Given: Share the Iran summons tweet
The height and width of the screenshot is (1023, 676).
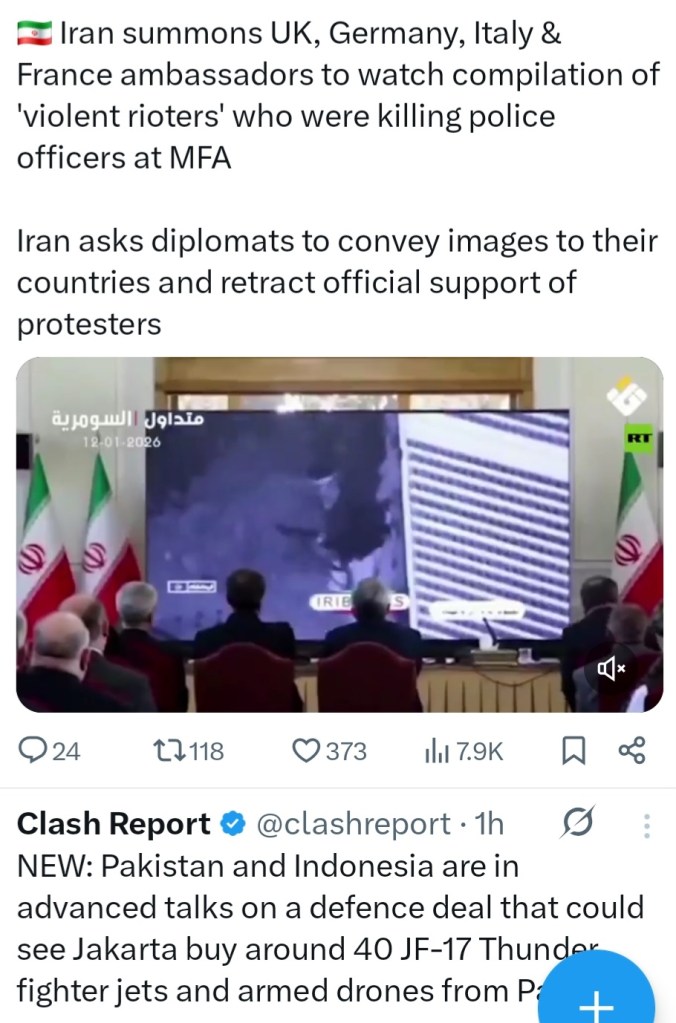Looking at the screenshot, I should 632,750.
